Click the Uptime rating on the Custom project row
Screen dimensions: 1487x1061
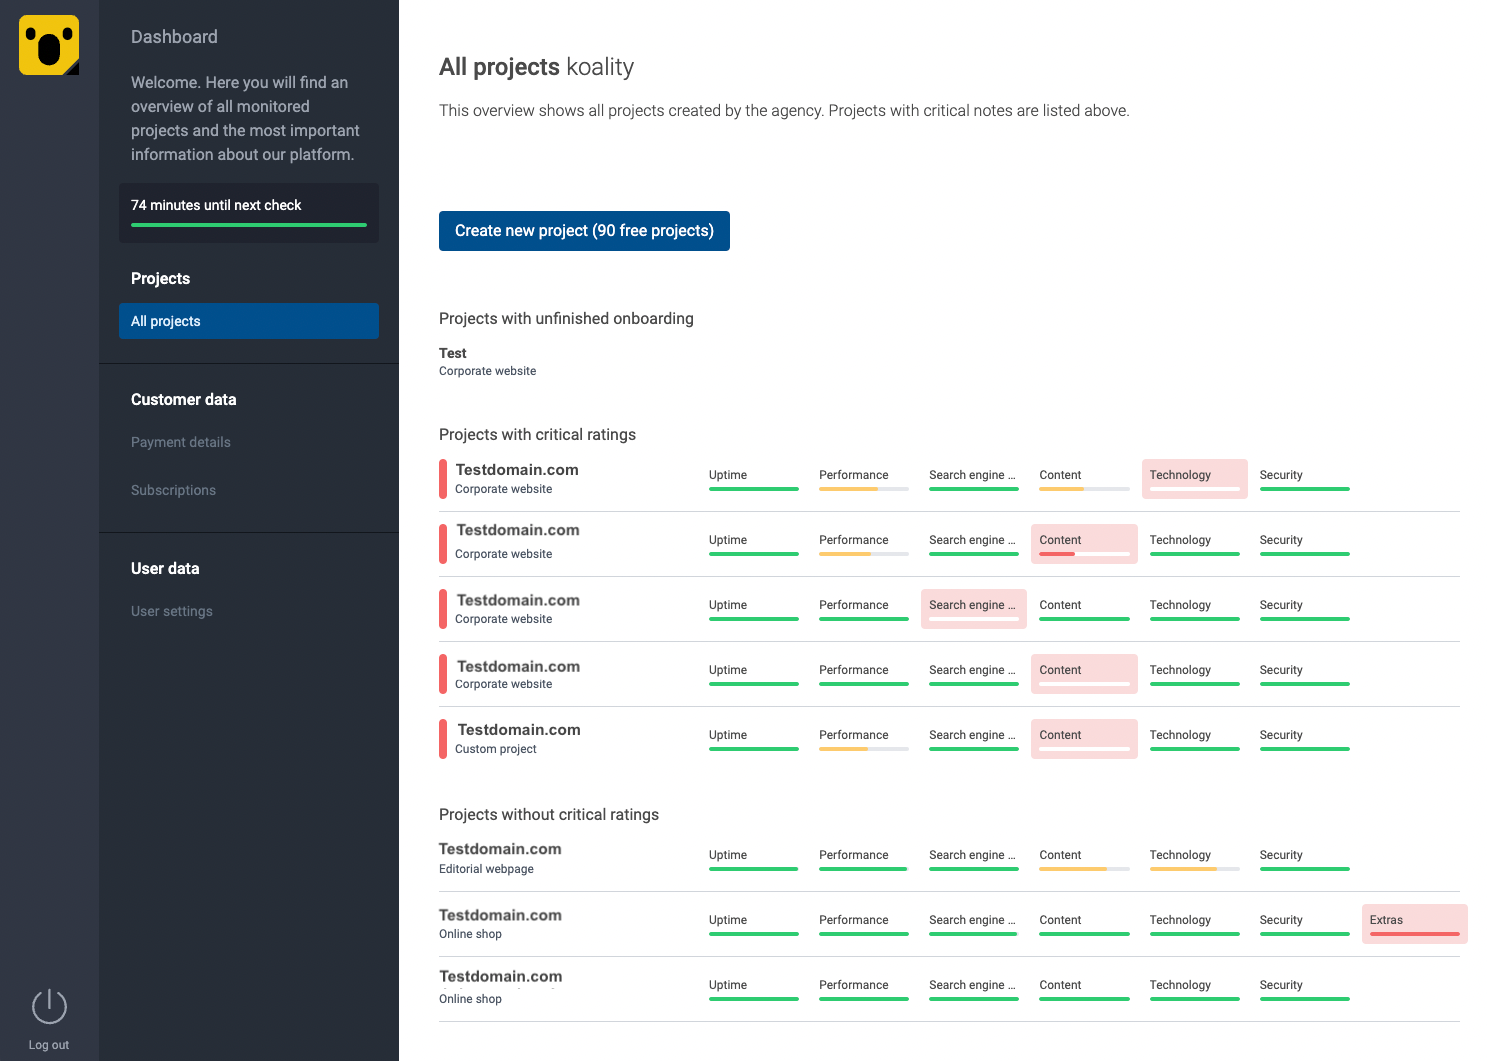coord(753,748)
